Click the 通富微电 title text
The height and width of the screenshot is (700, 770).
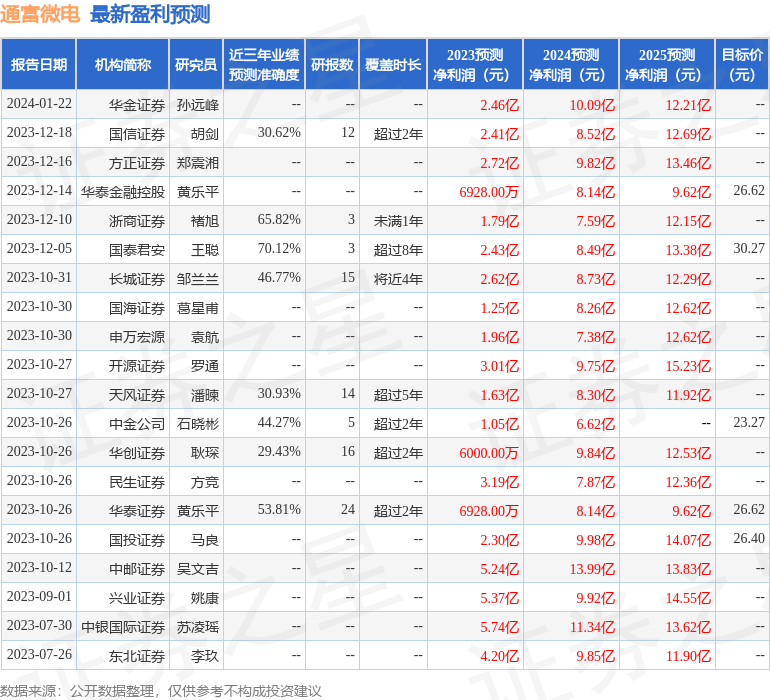[x=40, y=14]
